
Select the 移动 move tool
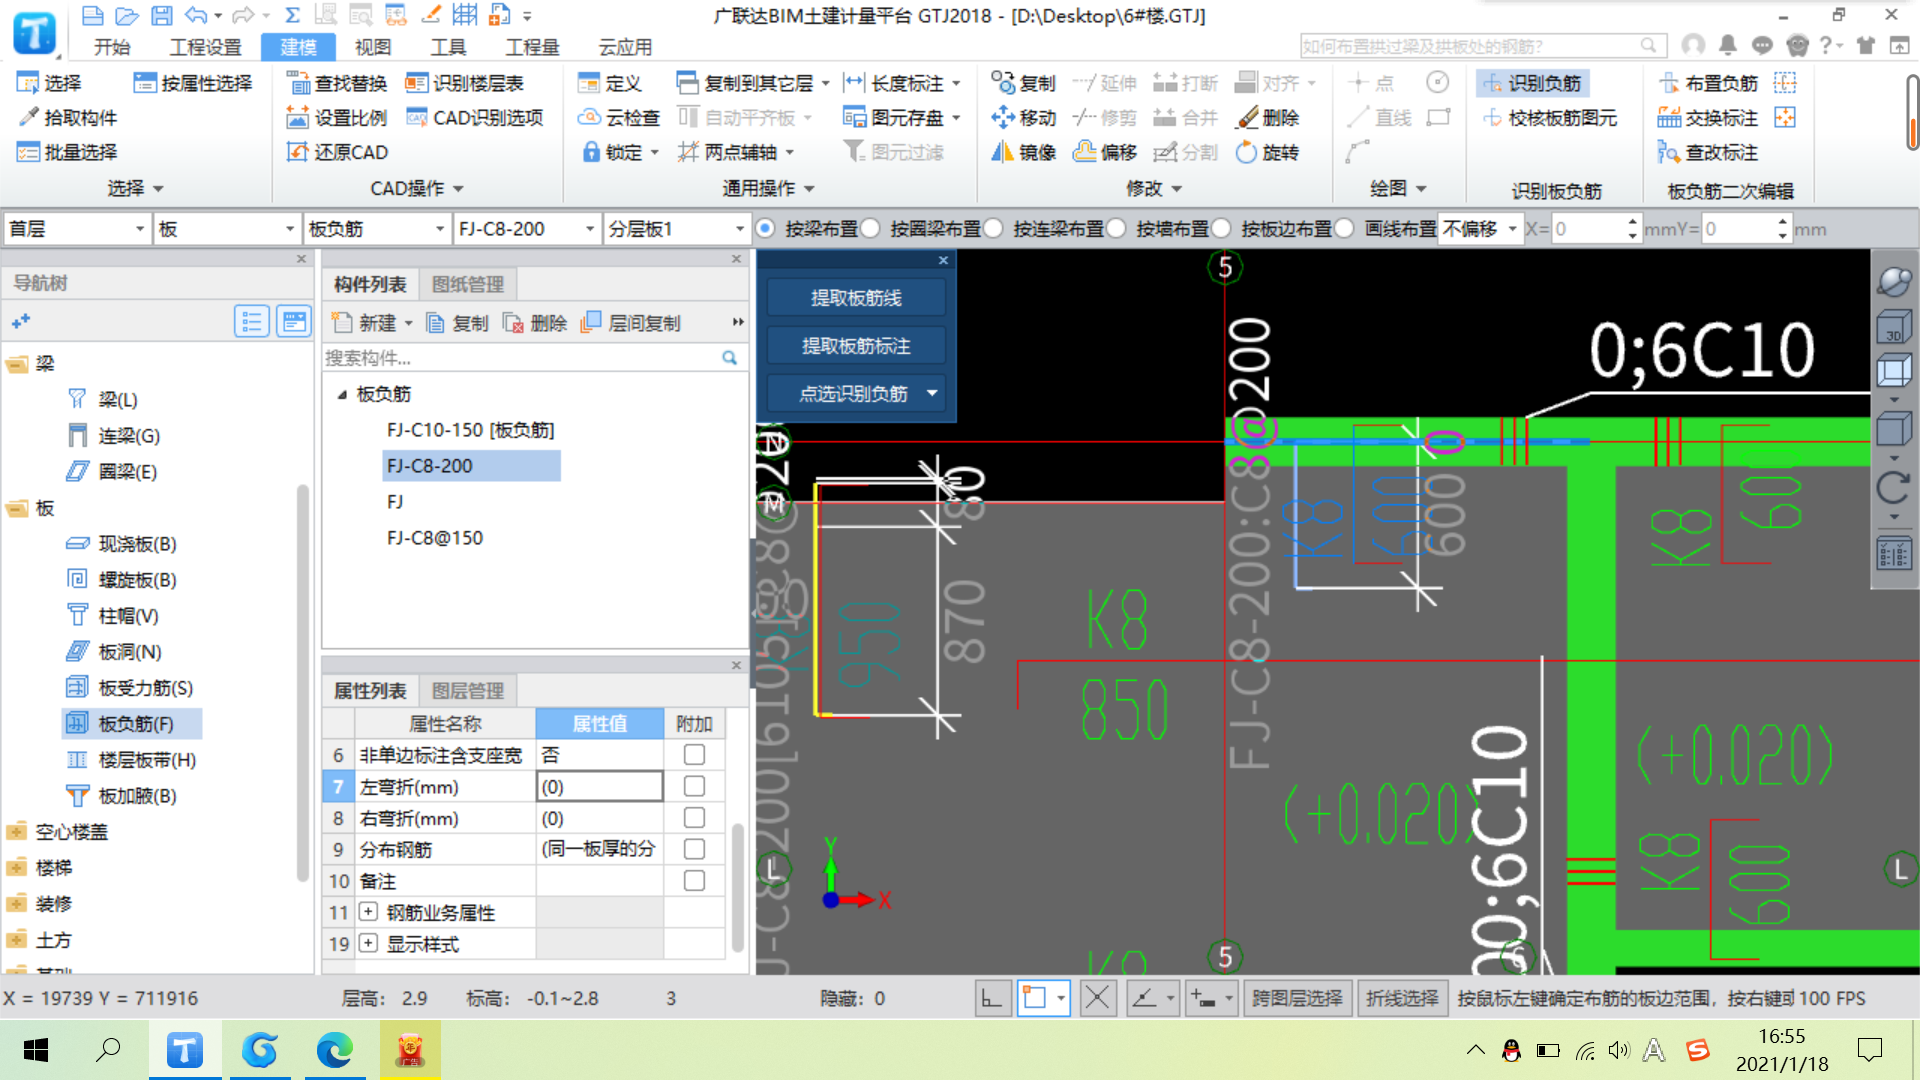pos(1023,118)
